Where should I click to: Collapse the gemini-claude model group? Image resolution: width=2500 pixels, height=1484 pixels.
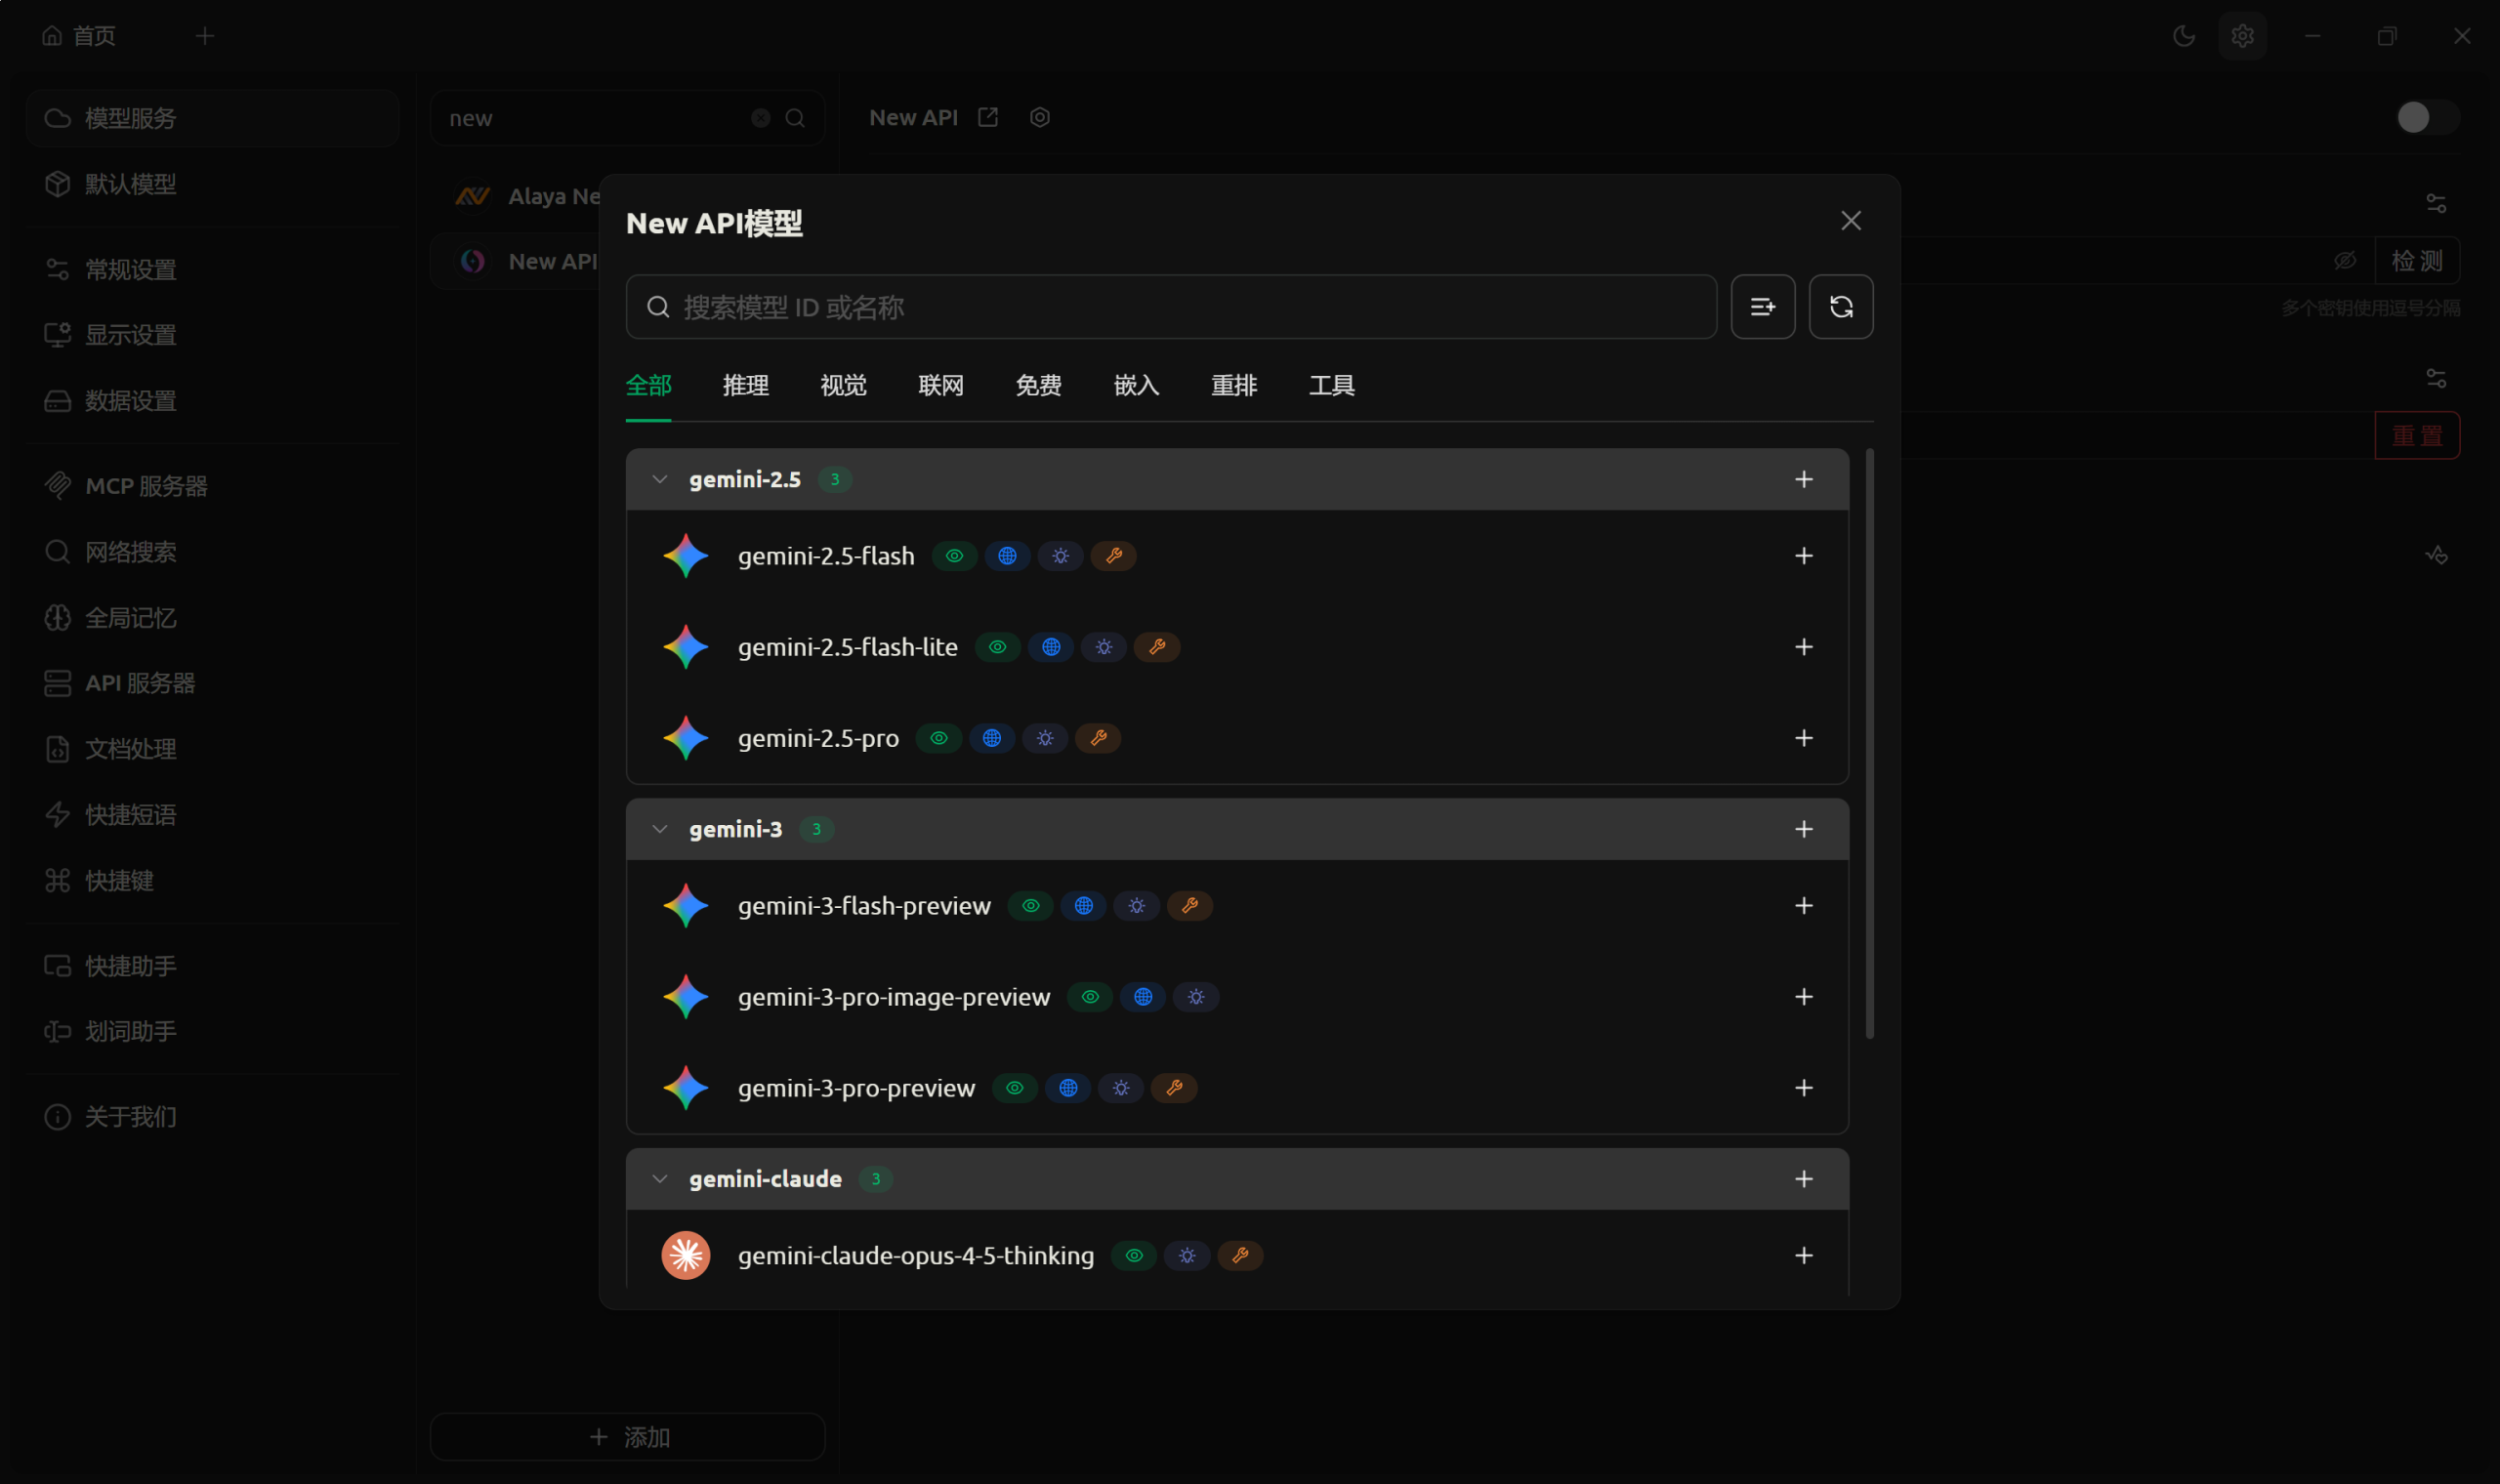(x=660, y=1179)
